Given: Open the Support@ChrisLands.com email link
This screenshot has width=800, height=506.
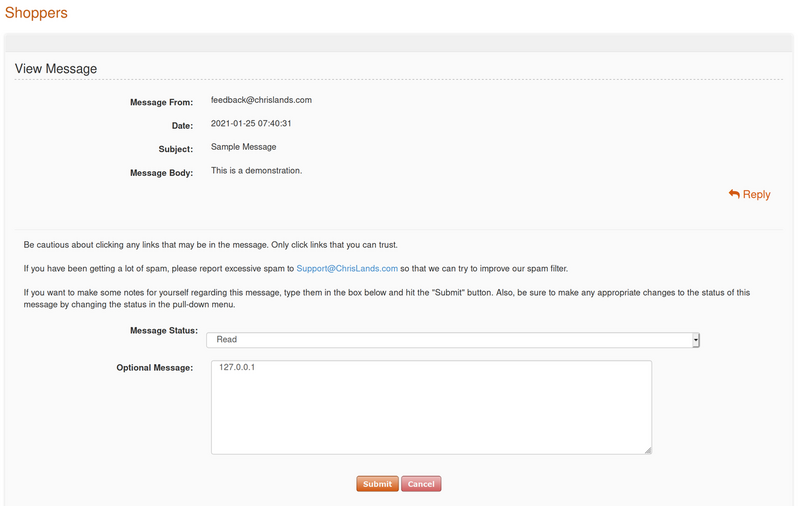Looking at the screenshot, I should pos(347,268).
